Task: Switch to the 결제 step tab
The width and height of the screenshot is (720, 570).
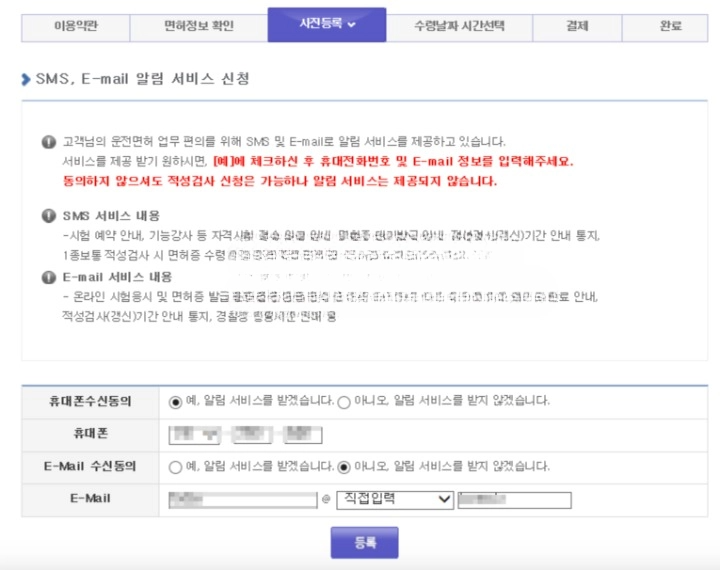Action: point(577,27)
